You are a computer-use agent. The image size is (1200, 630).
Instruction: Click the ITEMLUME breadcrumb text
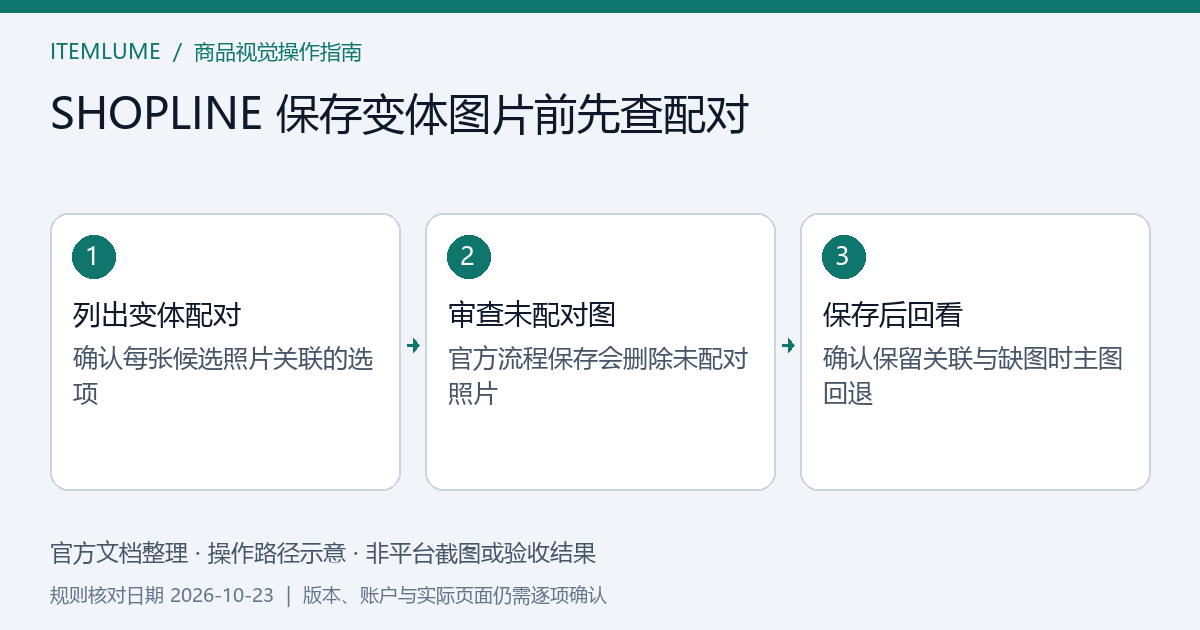[105, 52]
